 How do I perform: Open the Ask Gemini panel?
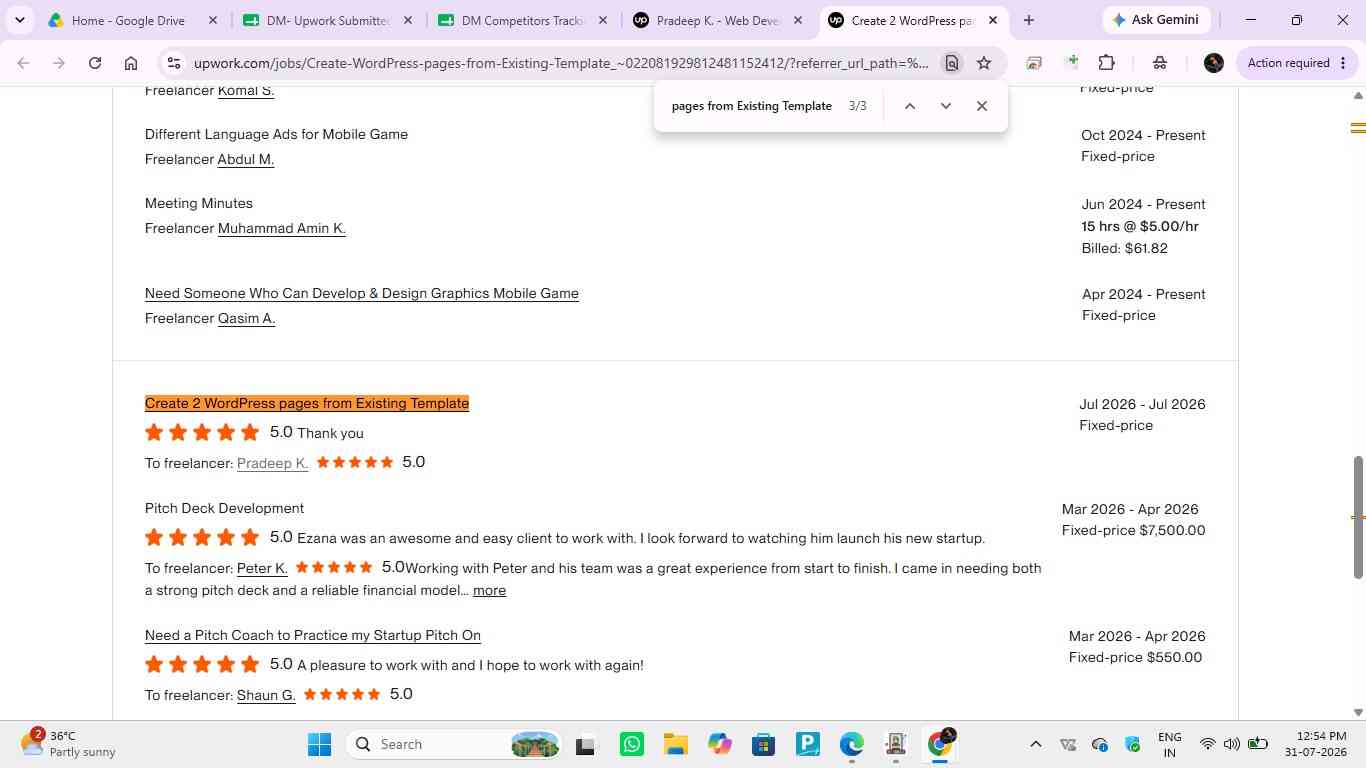[x=1156, y=20]
